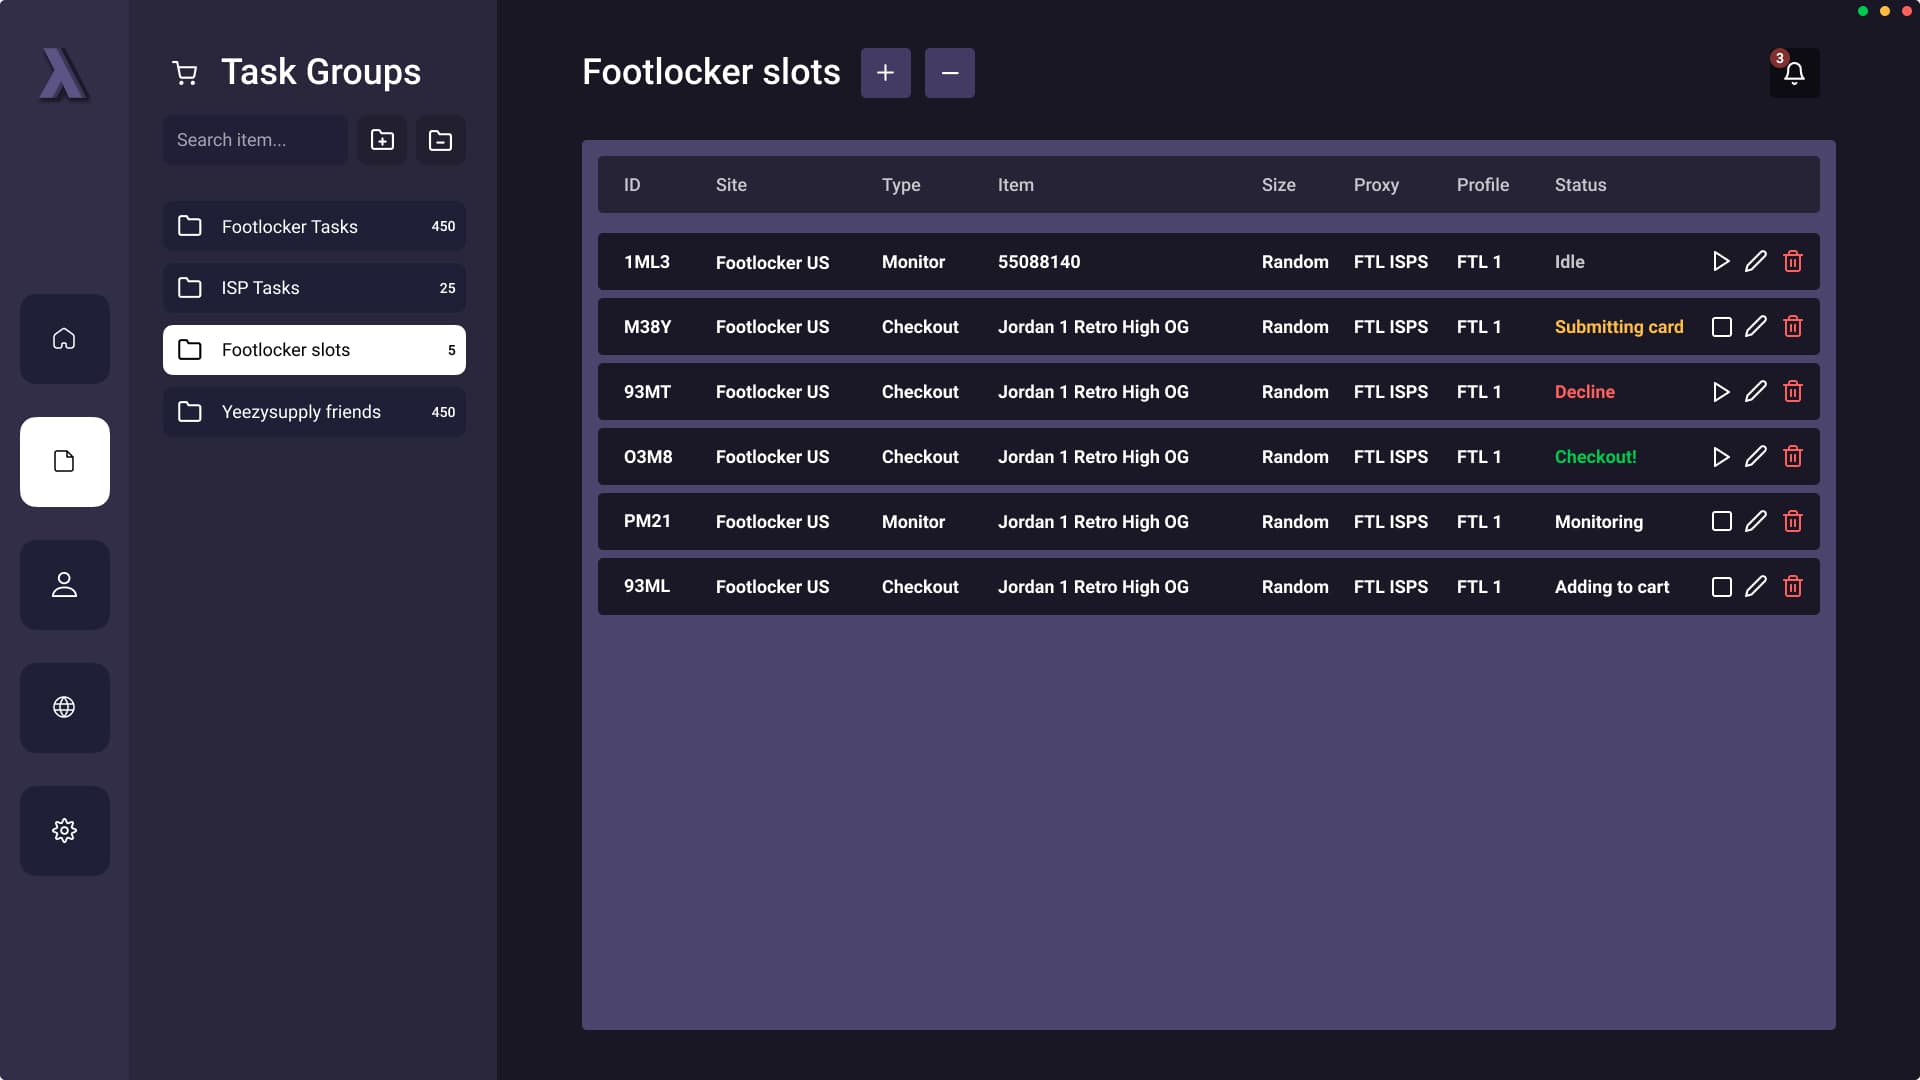1920x1080 pixels.
Task: Open the proxies globe page
Action: click(x=64, y=708)
